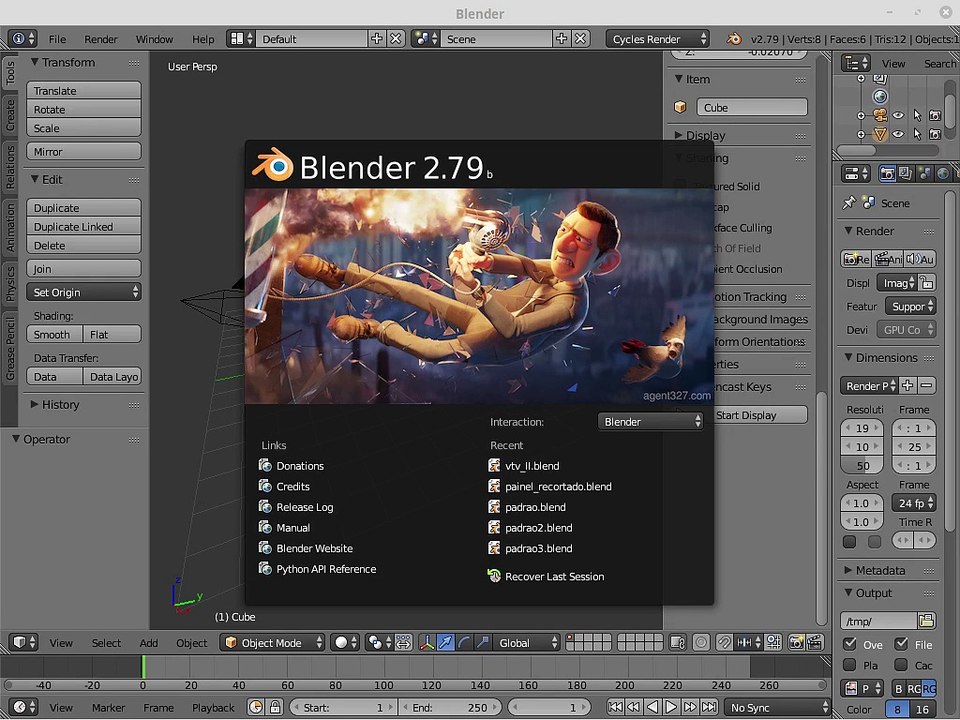Add a new scene

click(x=561, y=39)
